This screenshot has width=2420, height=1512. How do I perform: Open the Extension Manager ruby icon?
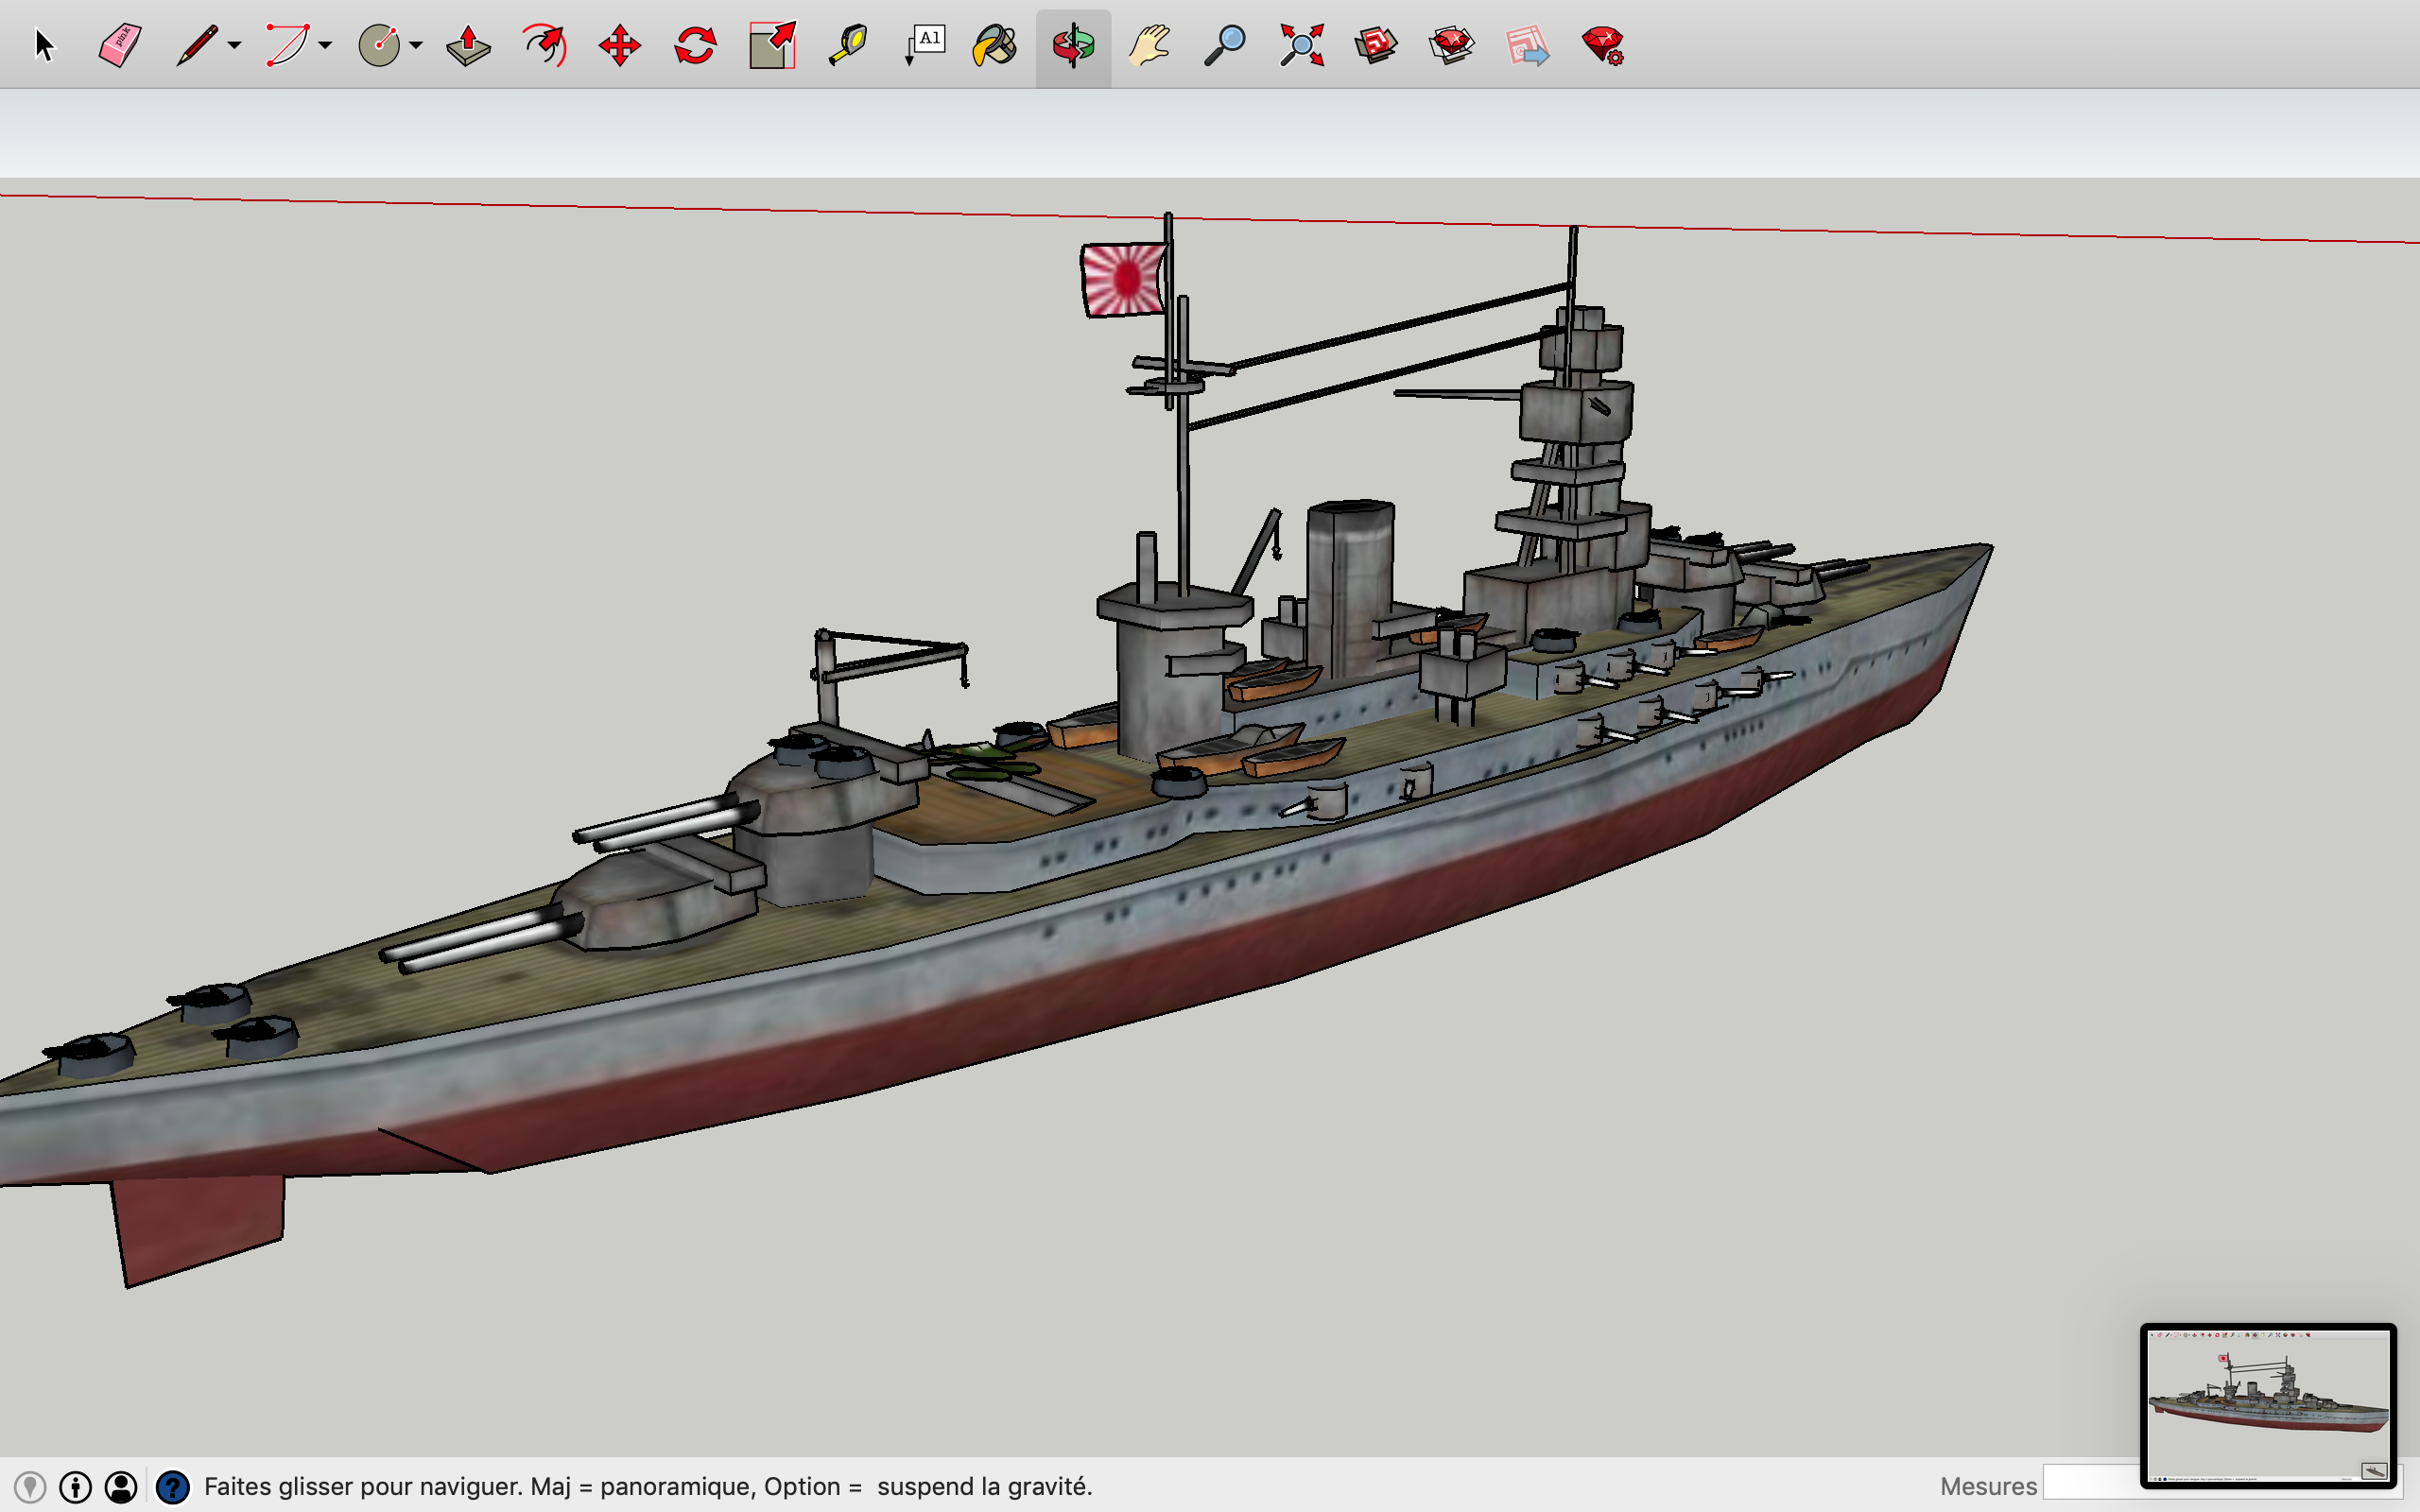tap(1603, 45)
